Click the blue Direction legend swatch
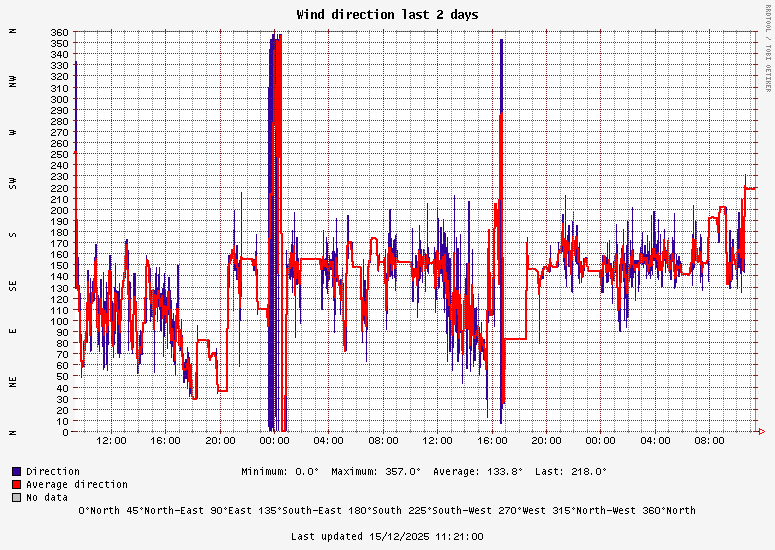 pyautogui.click(x=16, y=471)
